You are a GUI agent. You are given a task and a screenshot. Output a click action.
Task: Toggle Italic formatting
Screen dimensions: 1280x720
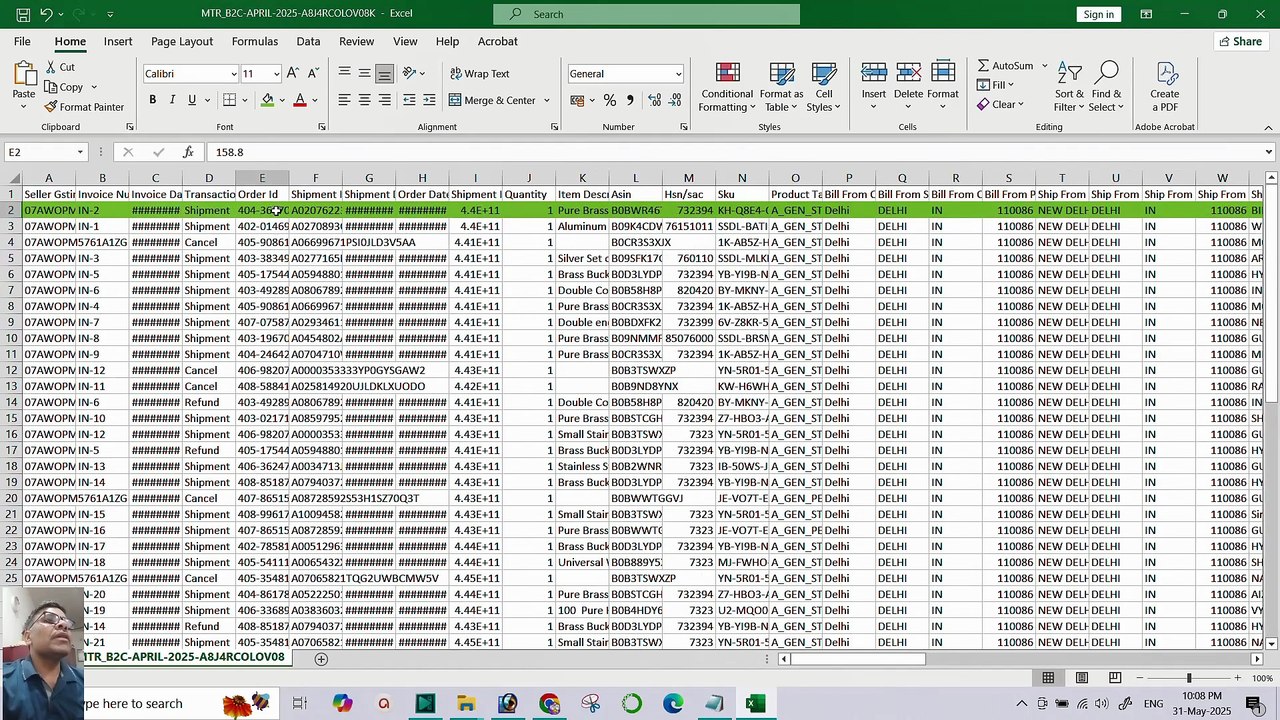172,100
